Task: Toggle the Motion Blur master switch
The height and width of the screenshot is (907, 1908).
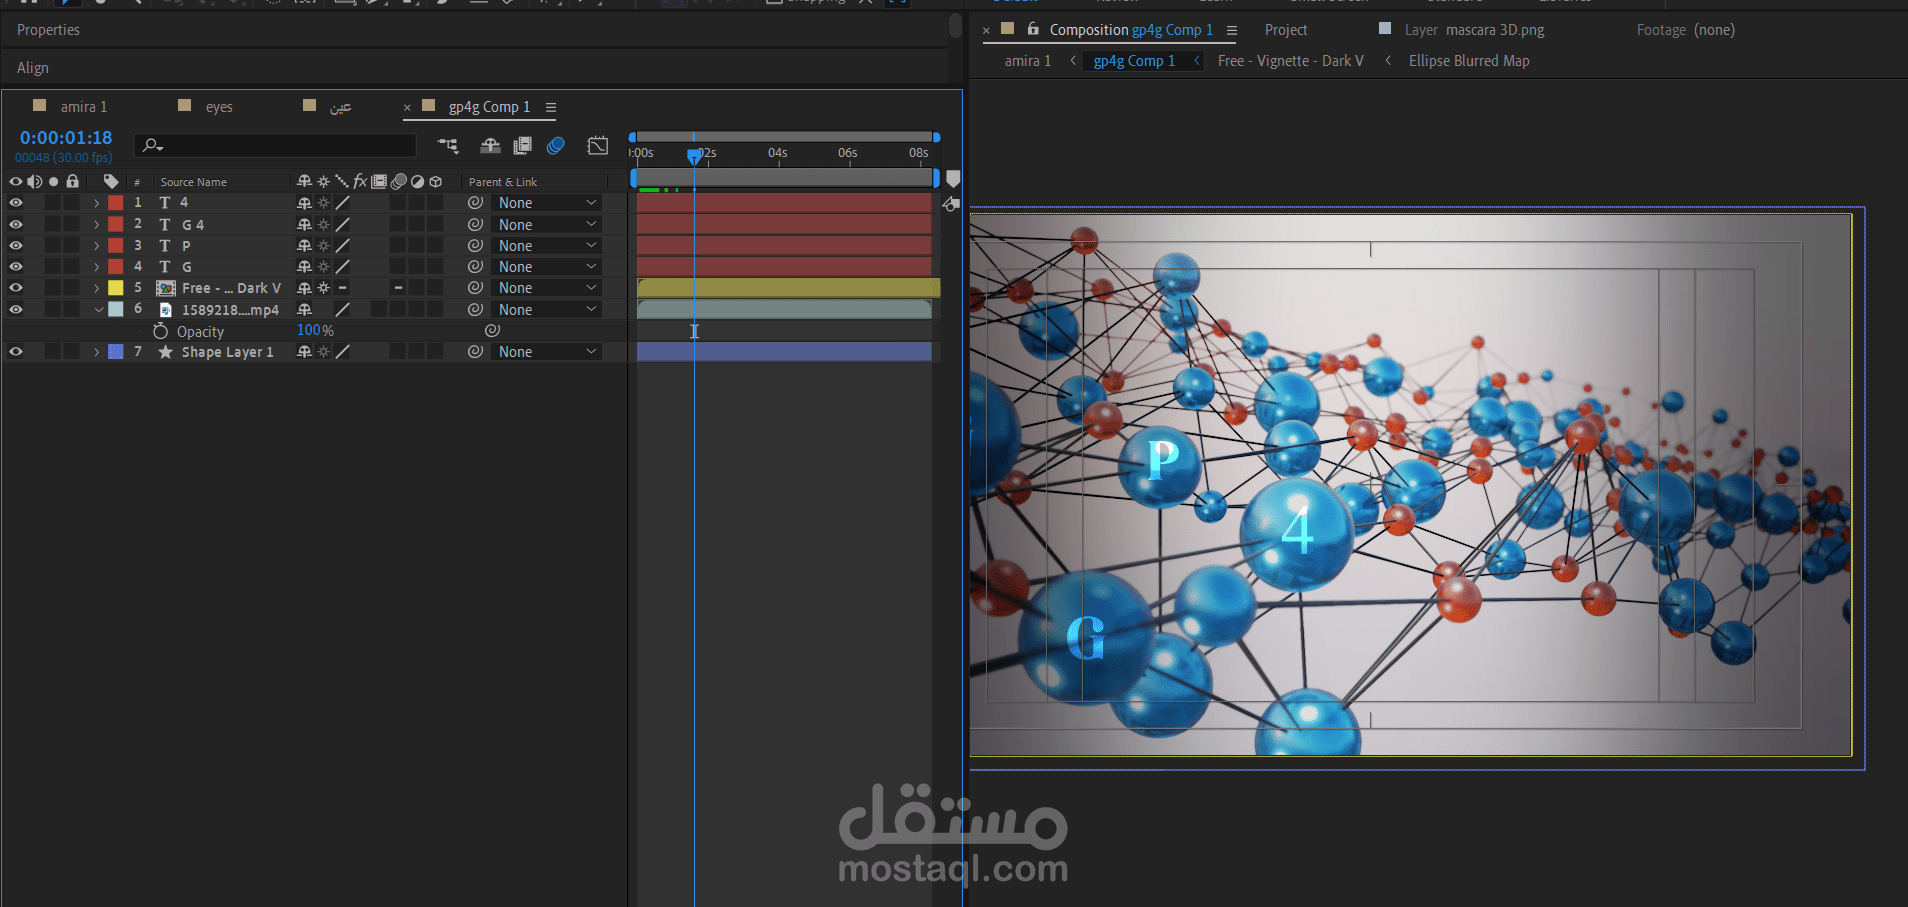Action: click(556, 146)
